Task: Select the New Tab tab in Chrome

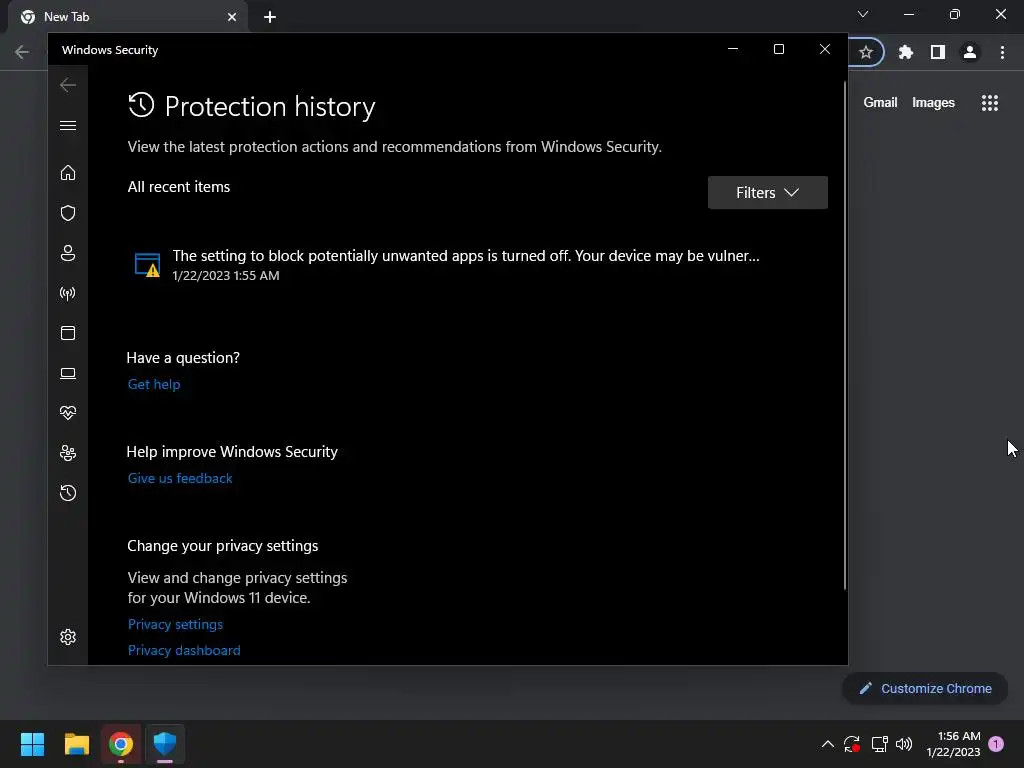Action: 127,17
